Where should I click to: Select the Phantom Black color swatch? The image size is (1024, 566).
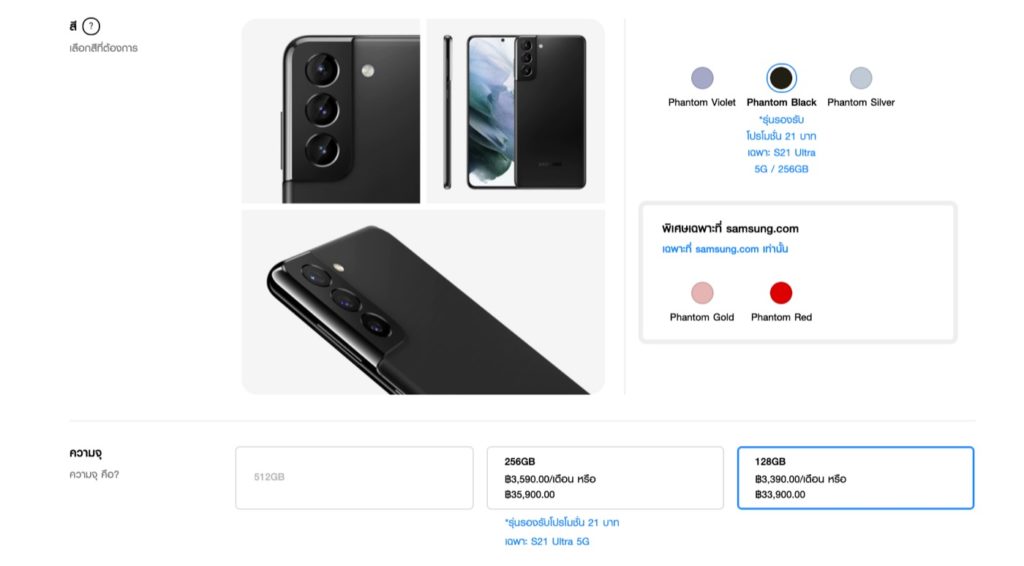(781, 78)
